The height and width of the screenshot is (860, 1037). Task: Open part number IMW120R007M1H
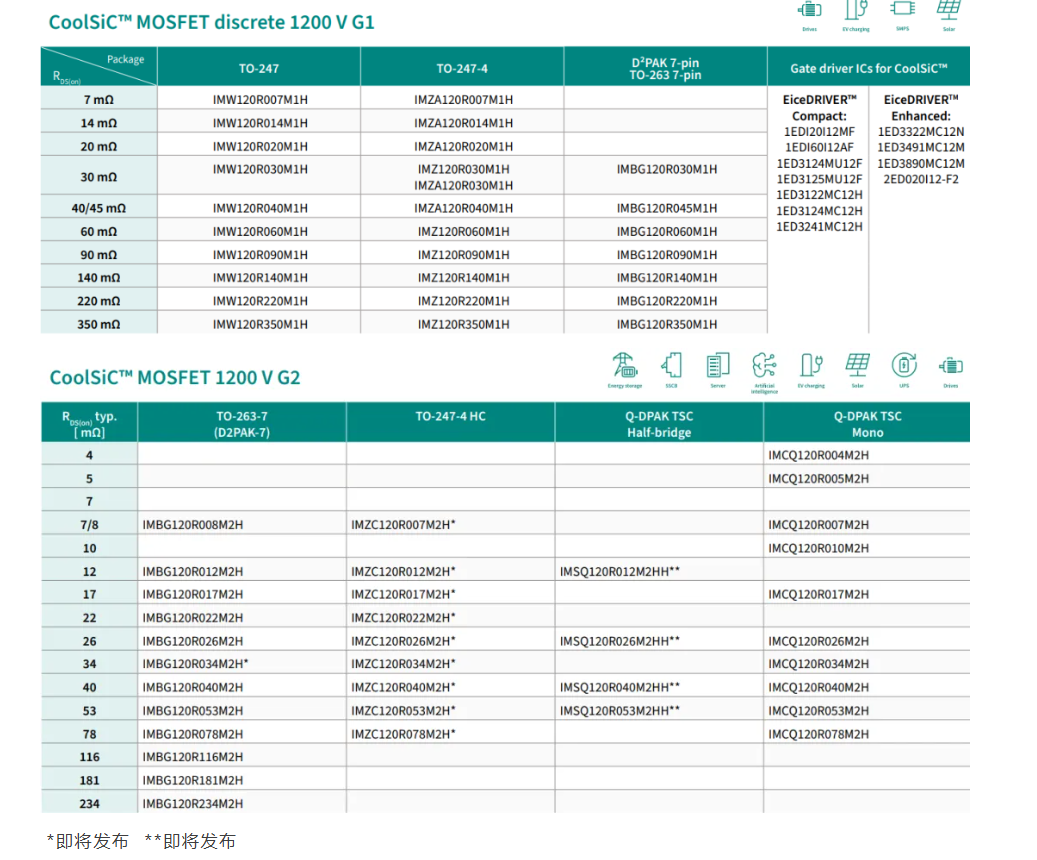[x=260, y=100]
